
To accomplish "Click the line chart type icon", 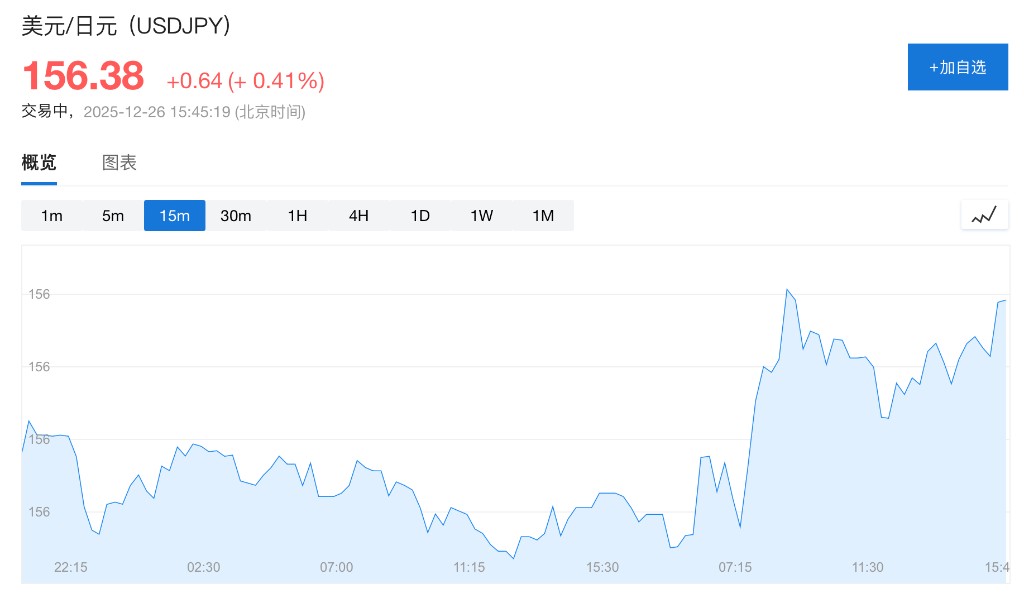I will [x=984, y=215].
